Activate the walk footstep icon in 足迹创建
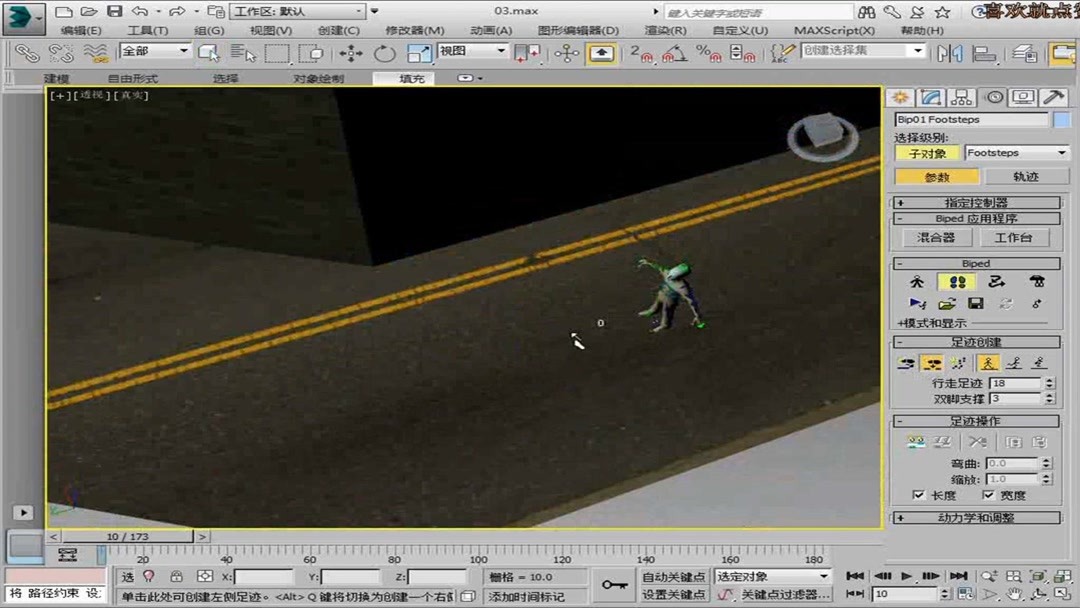The width and height of the screenshot is (1080, 608). point(988,364)
